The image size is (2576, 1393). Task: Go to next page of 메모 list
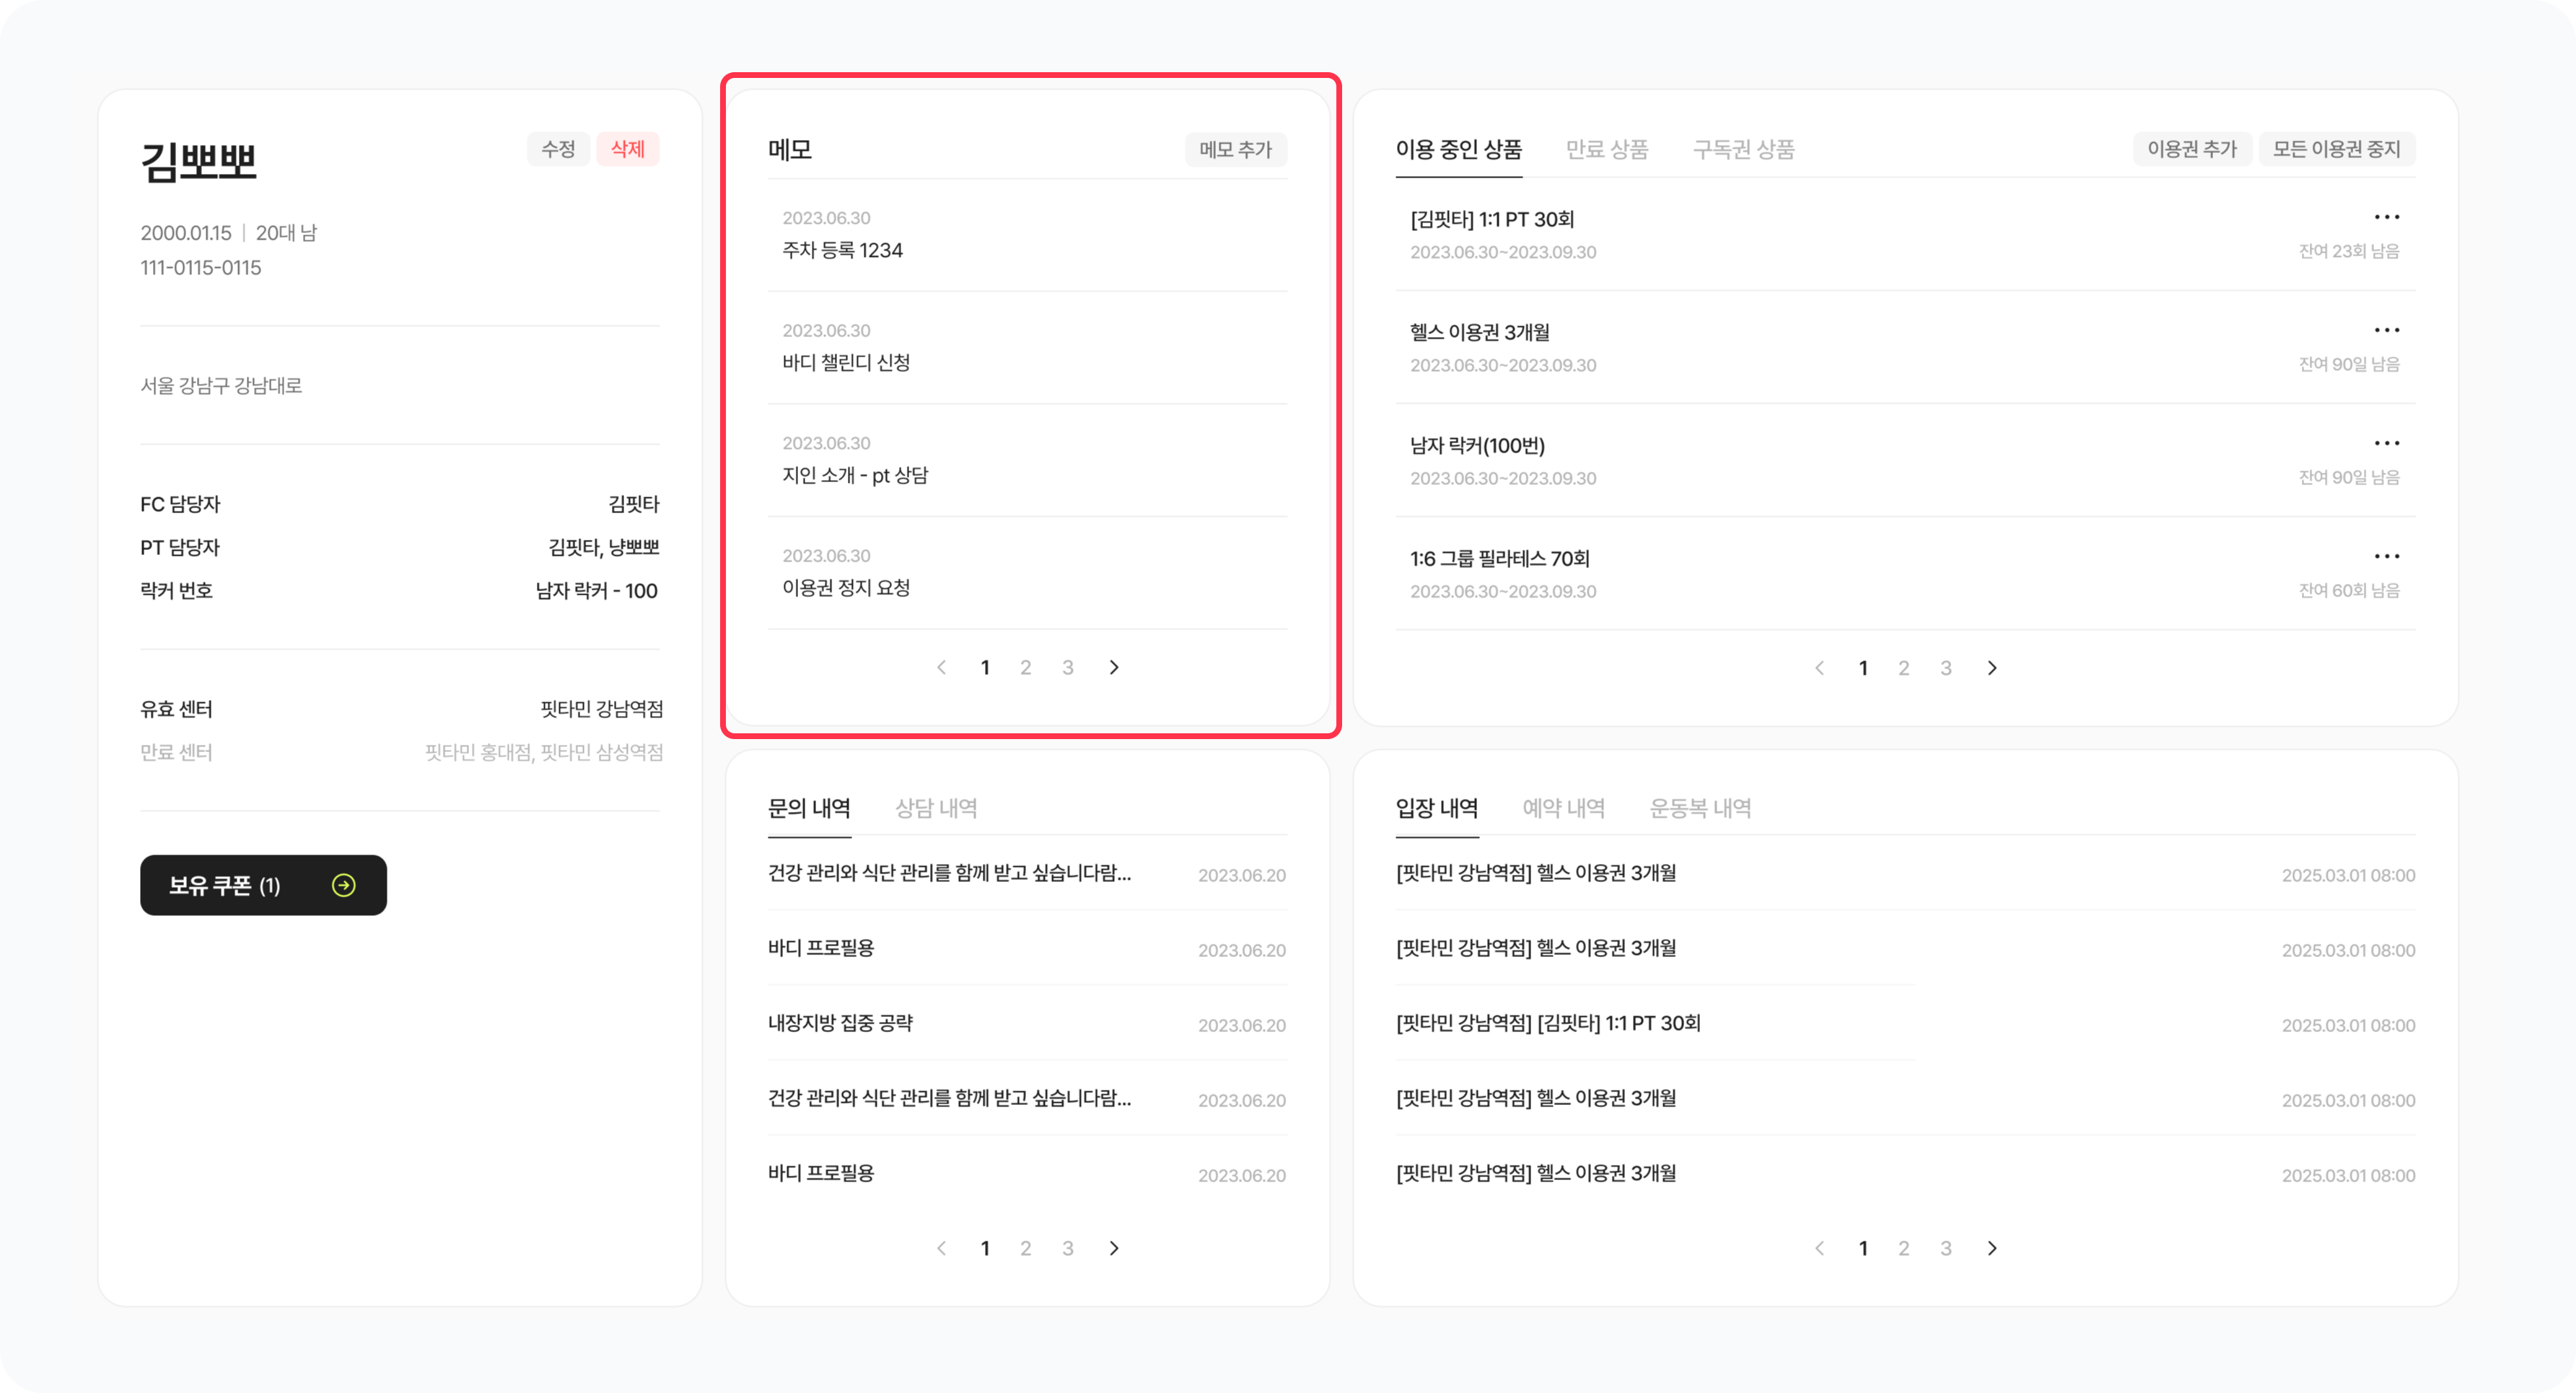pos(1114,667)
